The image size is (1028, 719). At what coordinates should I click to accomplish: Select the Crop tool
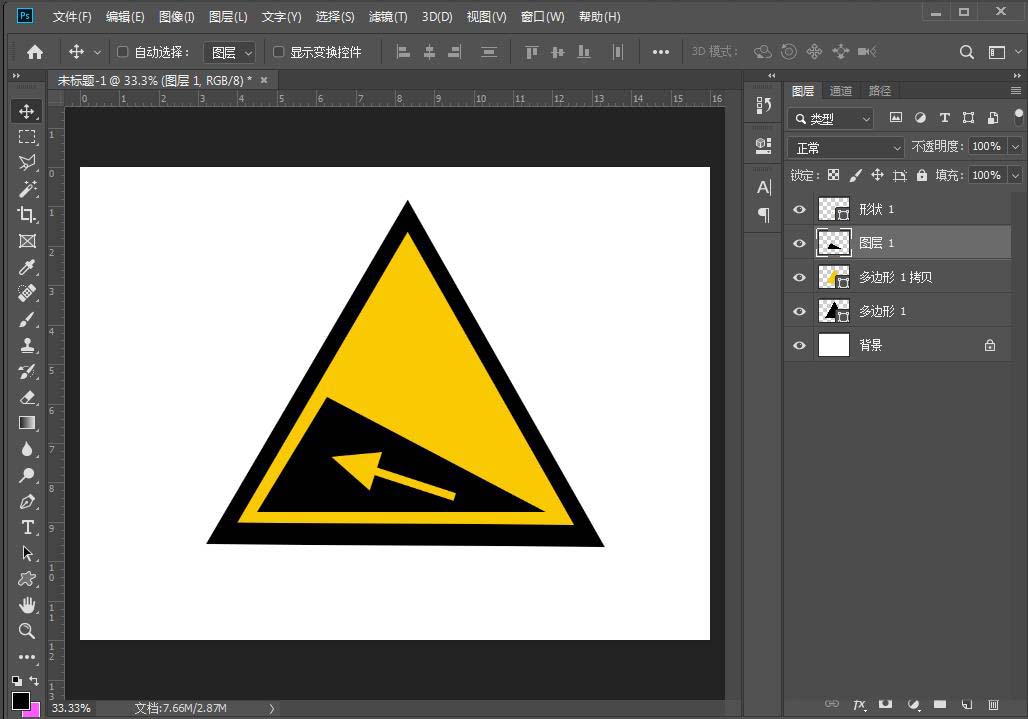27,215
